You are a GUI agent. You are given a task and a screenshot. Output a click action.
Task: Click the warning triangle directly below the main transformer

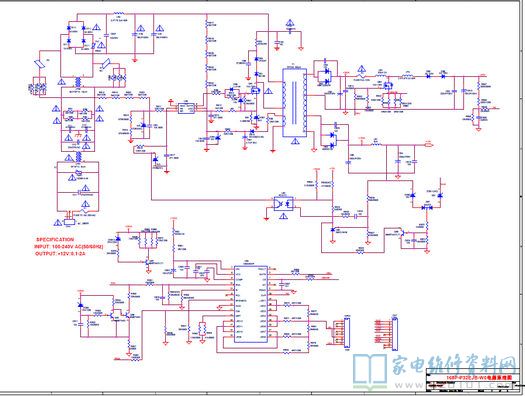click(295, 142)
